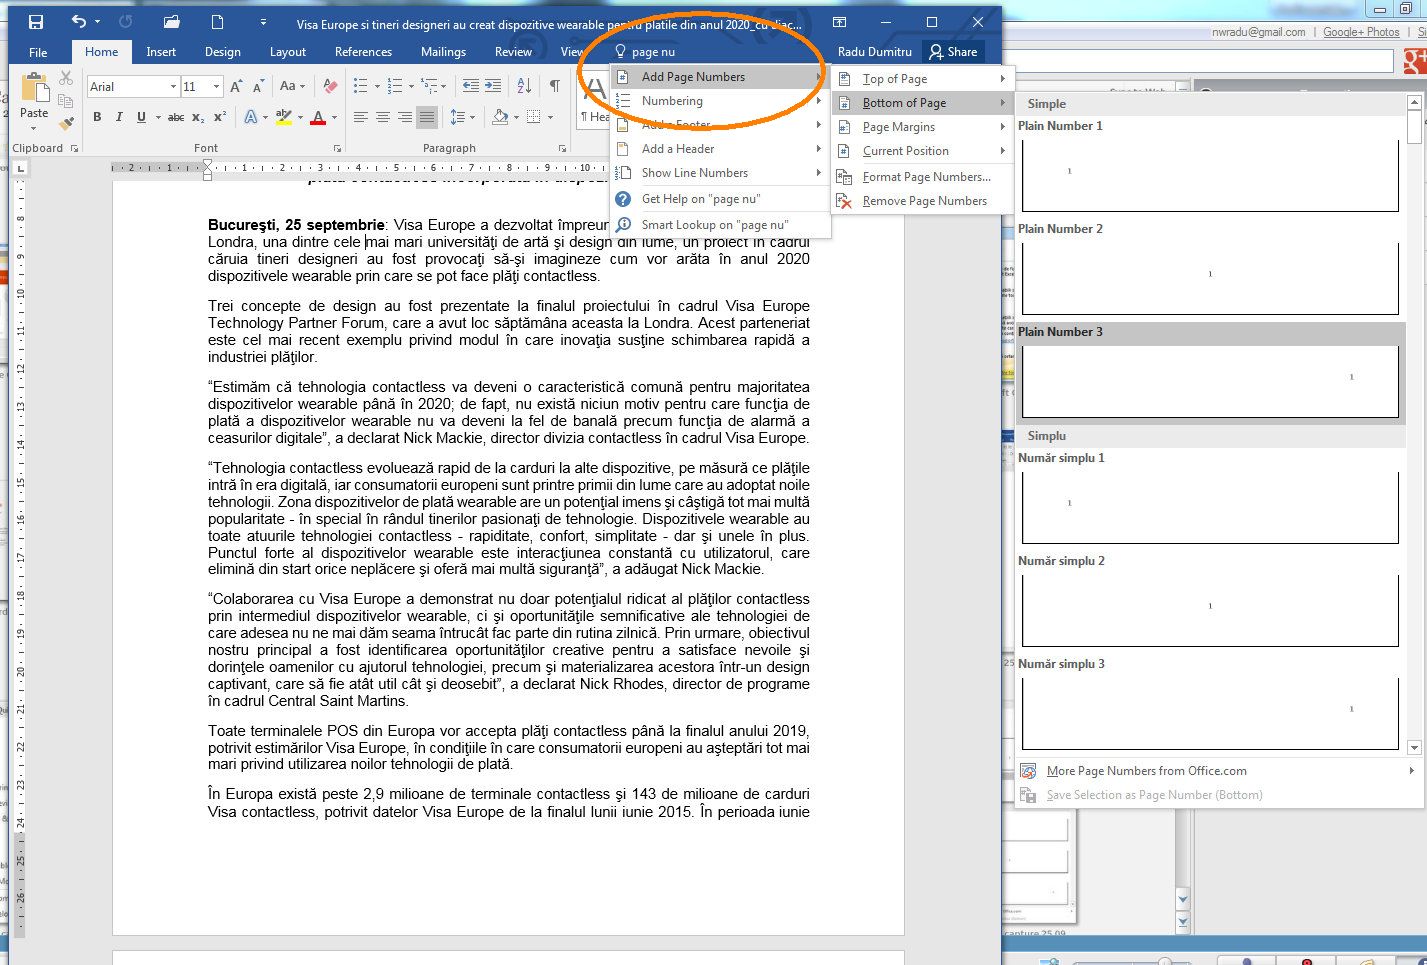Toggle Italic formatting
This screenshot has width=1427, height=965.
click(119, 117)
